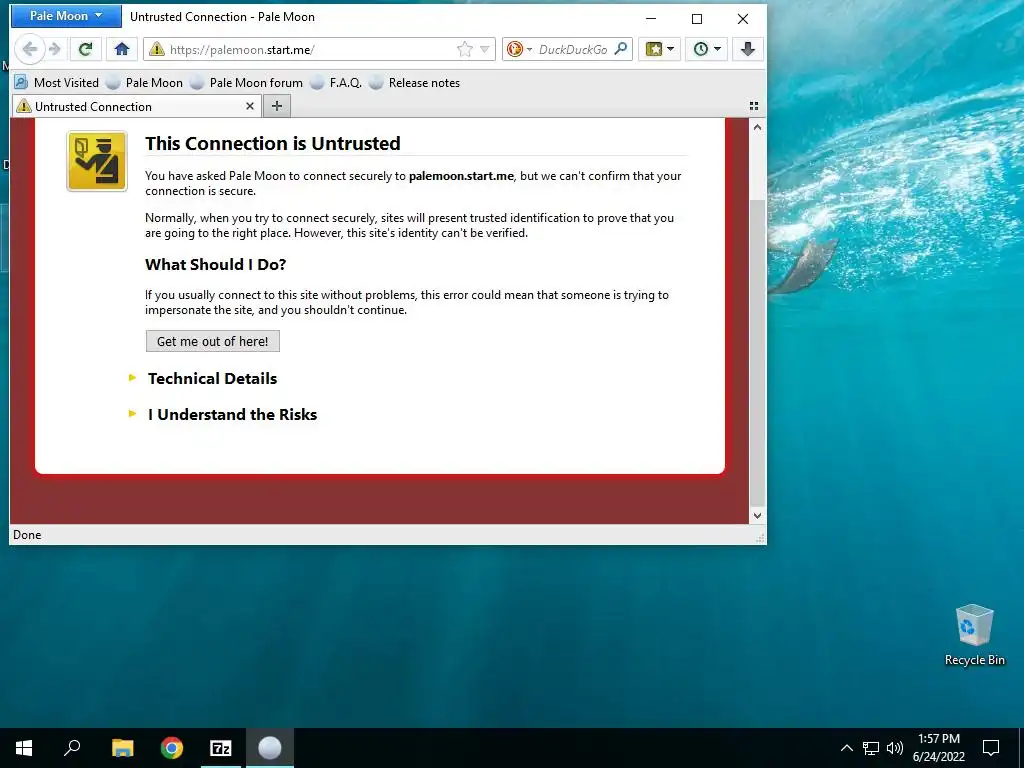Open the Release notes bookmark
1024x768 pixels.
point(415,83)
